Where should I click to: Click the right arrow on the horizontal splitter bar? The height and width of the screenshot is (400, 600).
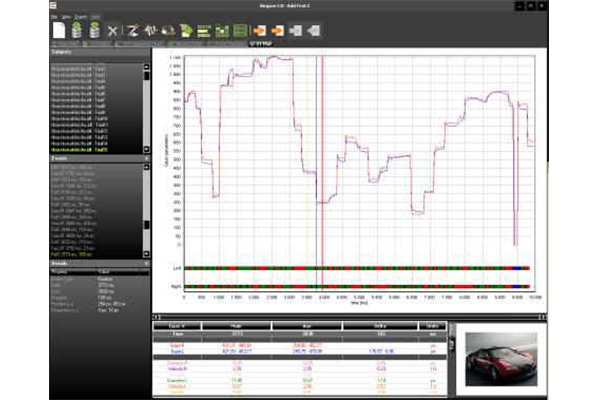pyautogui.click(x=543, y=317)
